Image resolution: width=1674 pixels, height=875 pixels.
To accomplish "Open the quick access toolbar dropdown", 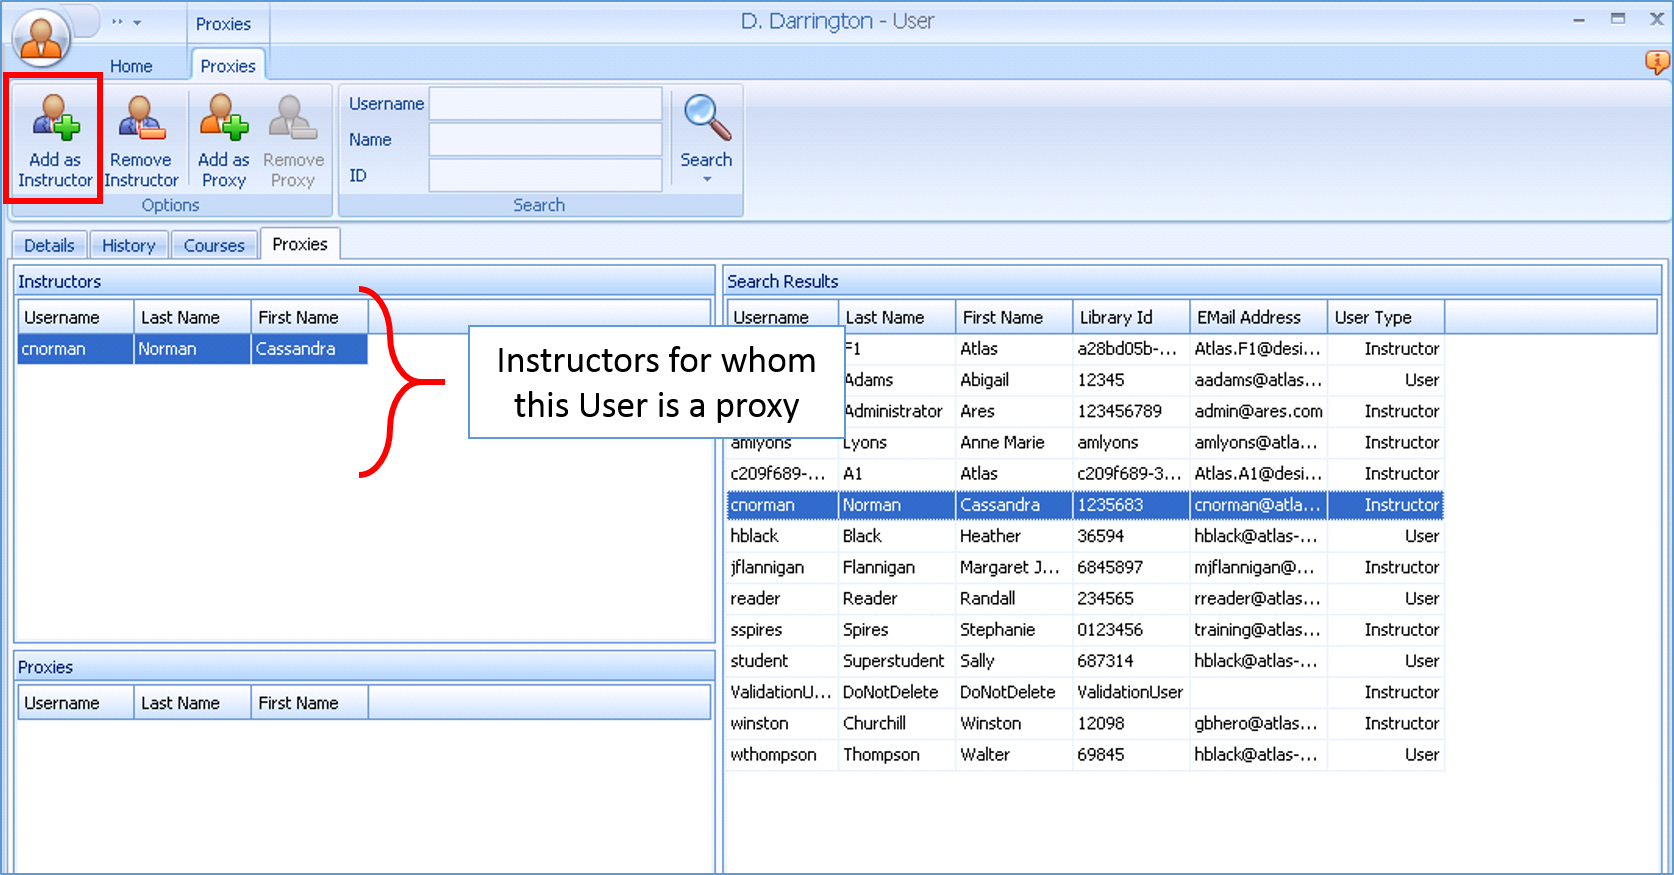I will [137, 23].
